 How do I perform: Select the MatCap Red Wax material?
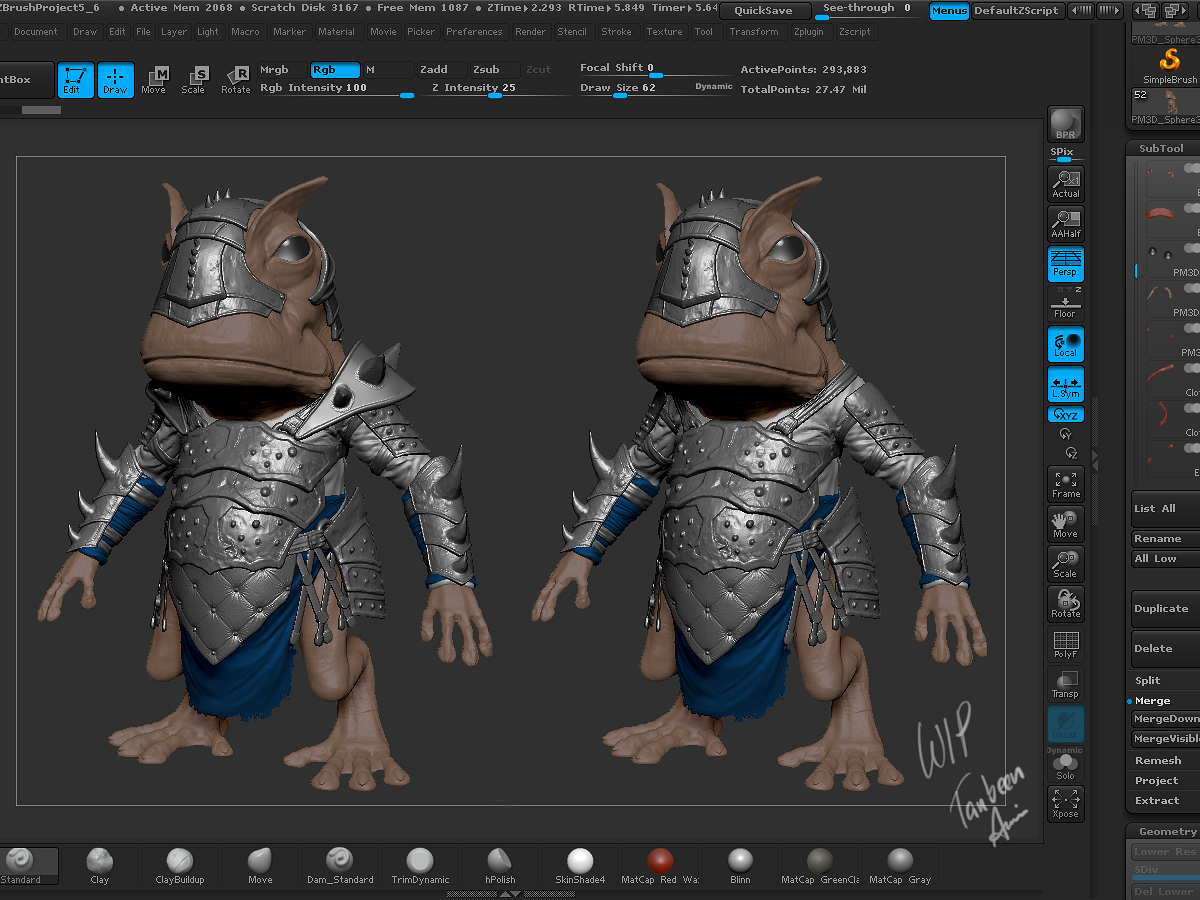660,866
